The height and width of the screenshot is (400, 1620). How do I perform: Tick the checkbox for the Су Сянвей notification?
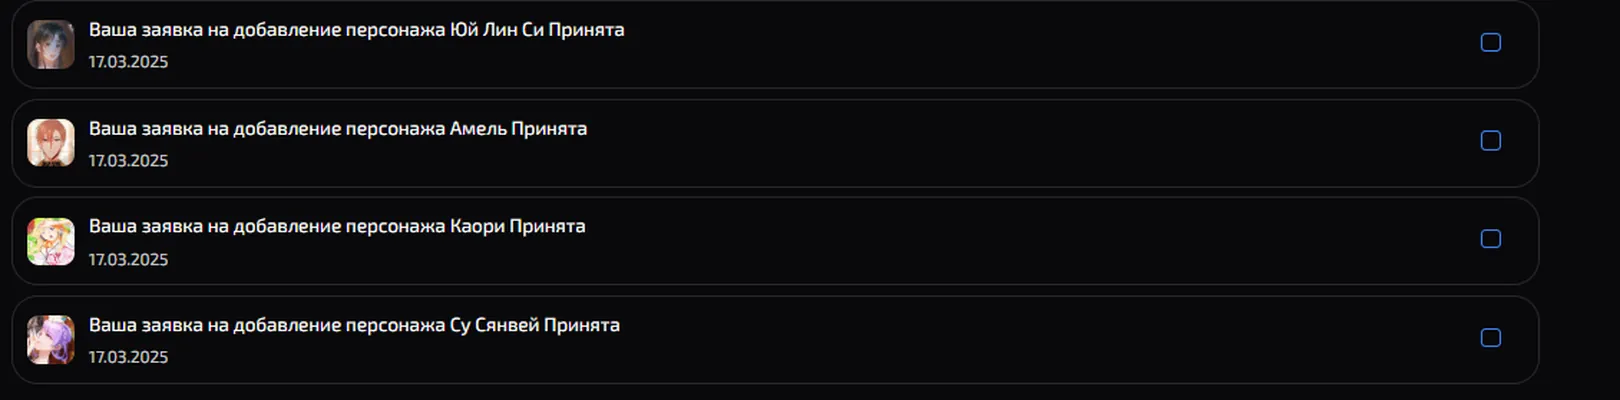pyautogui.click(x=1491, y=338)
